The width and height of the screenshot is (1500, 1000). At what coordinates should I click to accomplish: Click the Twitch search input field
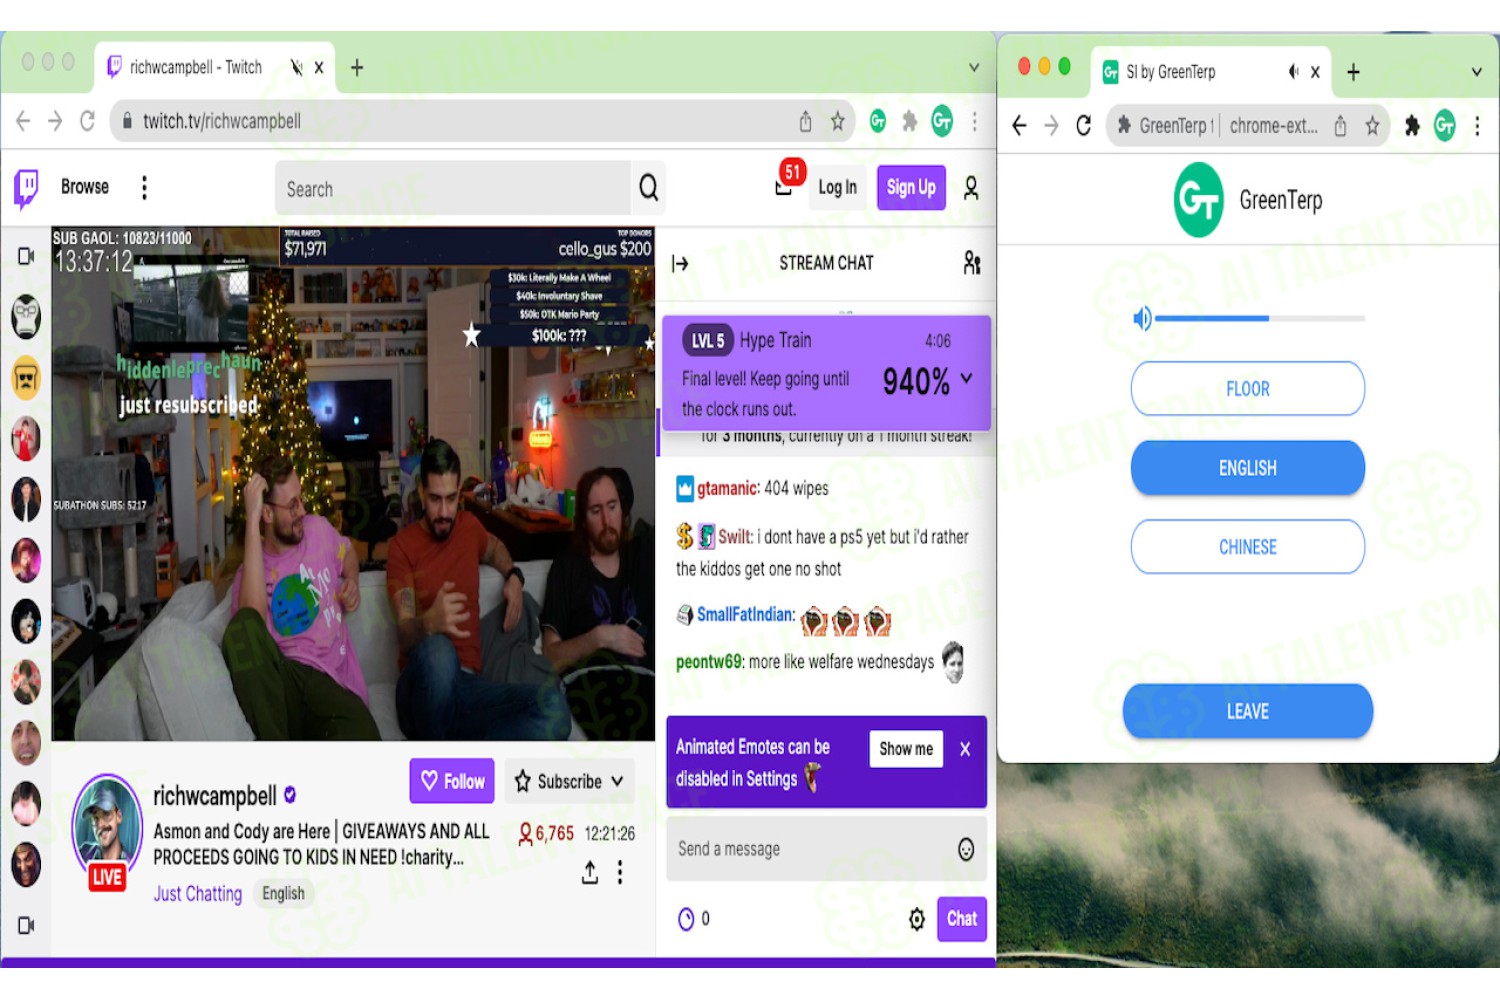tap(452, 189)
